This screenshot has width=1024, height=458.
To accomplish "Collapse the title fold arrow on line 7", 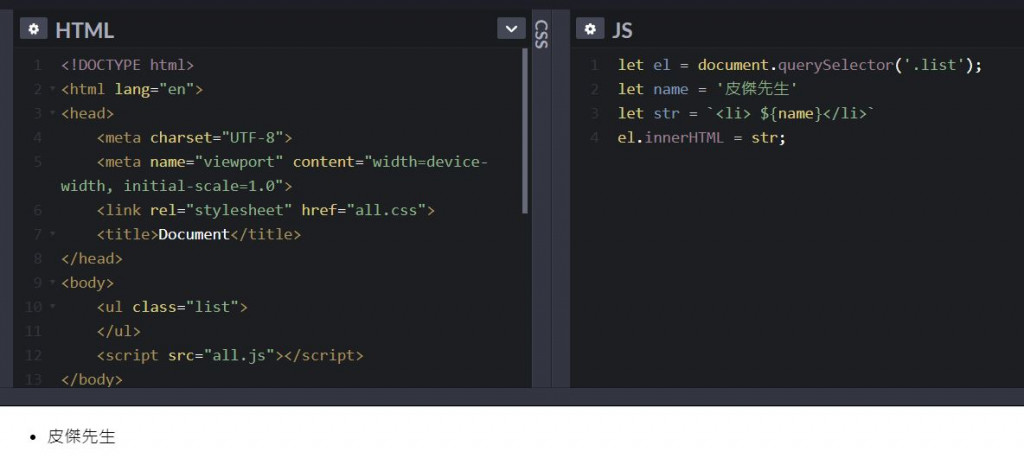I will [52, 234].
